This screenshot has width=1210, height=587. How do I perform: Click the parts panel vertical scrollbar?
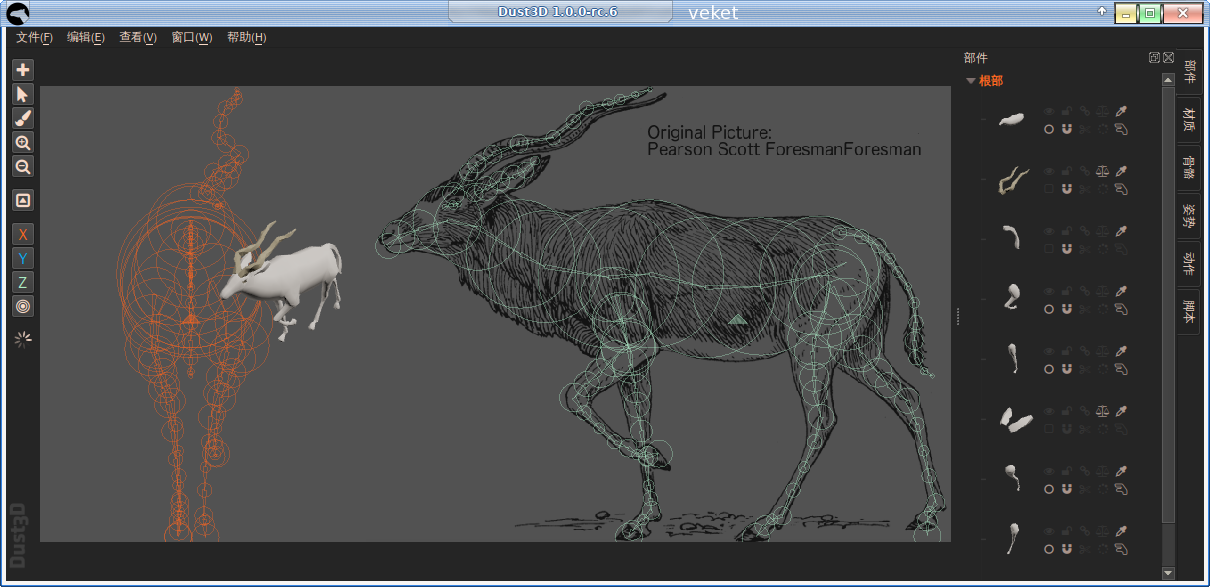pyautogui.click(x=1168, y=305)
